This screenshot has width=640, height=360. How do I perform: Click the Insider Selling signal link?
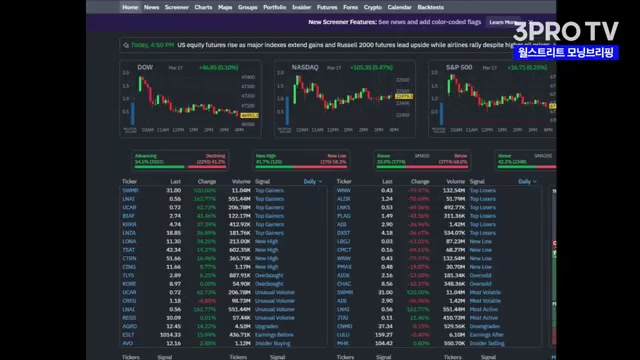[487, 343]
